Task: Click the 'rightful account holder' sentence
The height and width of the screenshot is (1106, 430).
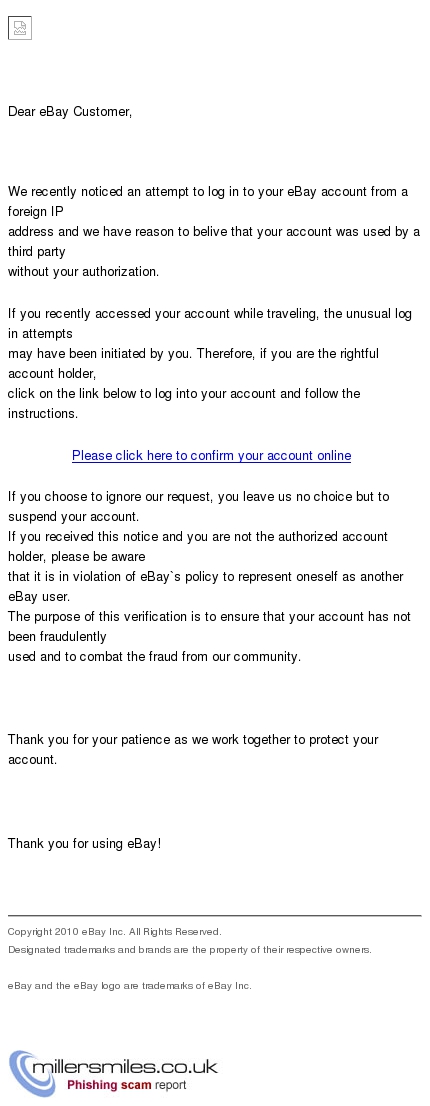Action: click(193, 363)
